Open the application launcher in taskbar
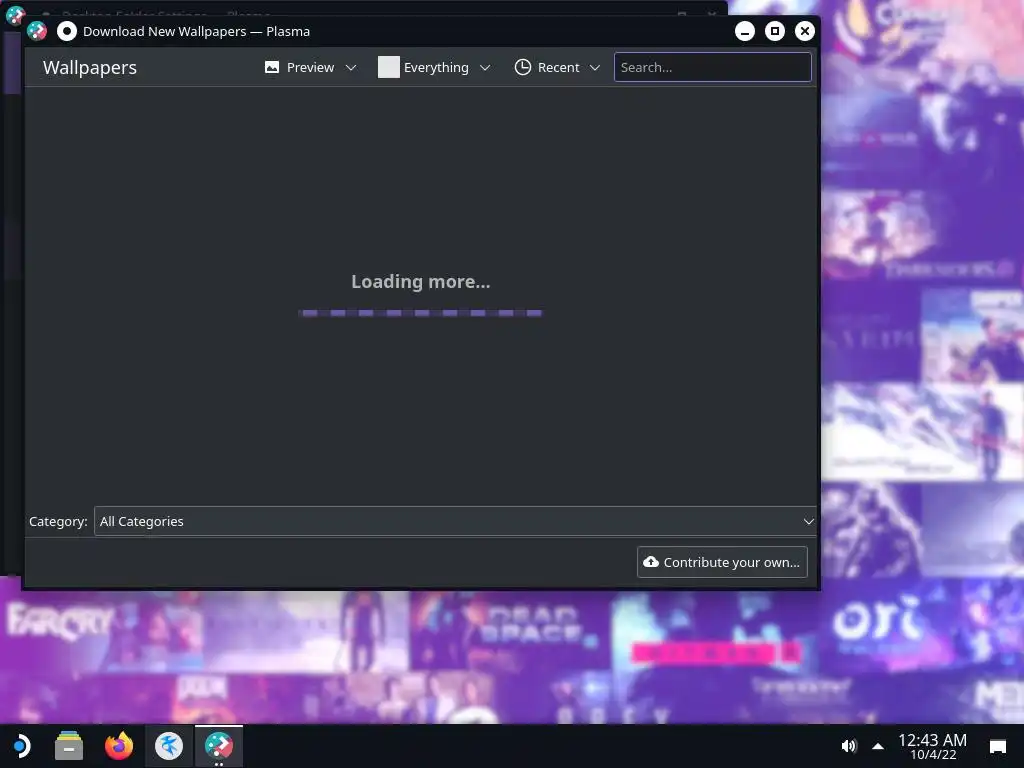 21,746
